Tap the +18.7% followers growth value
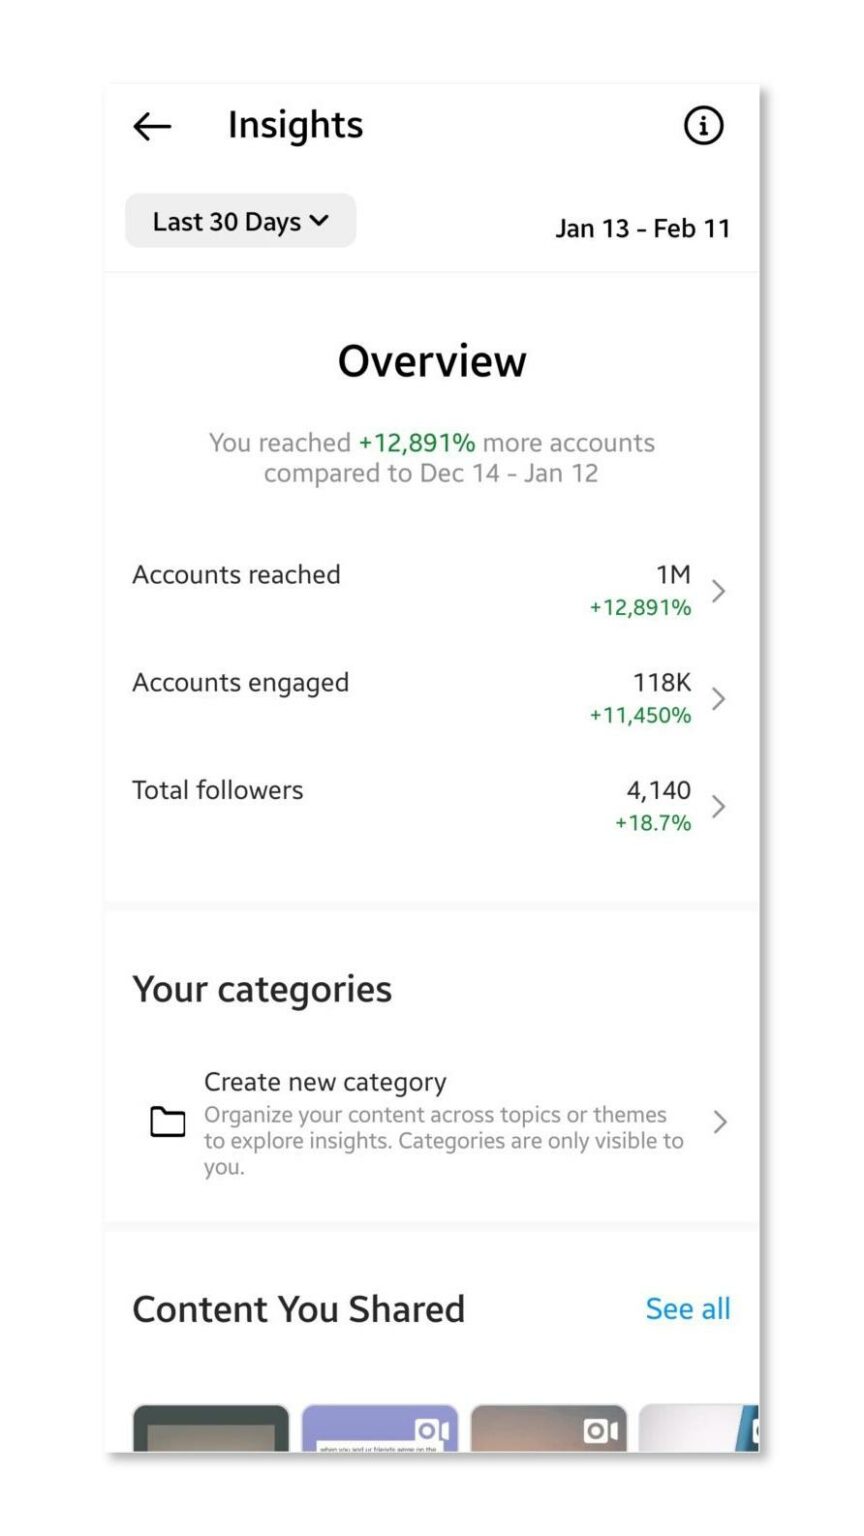Image resolution: width=864 pixels, height=1536 pixels. pyautogui.click(x=651, y=823)
